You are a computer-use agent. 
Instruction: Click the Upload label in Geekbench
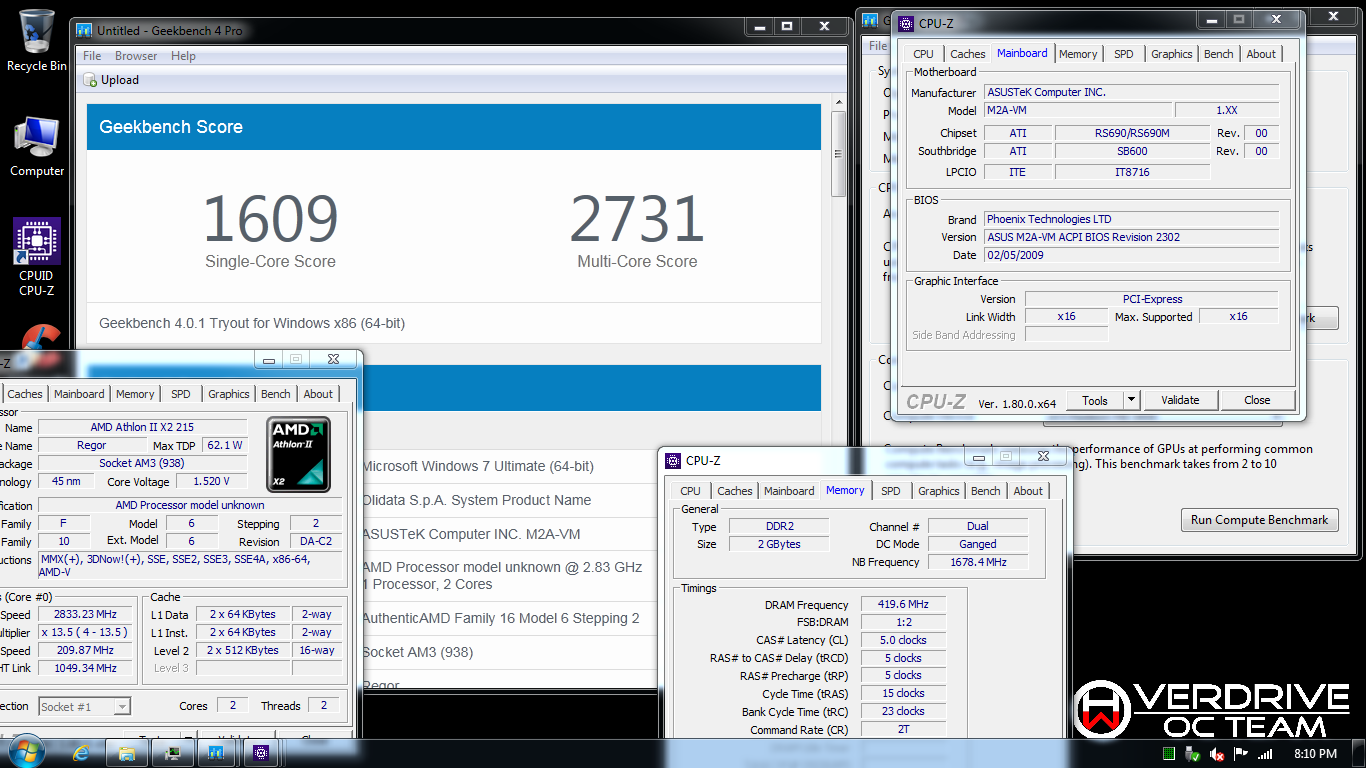coord(120,80)
